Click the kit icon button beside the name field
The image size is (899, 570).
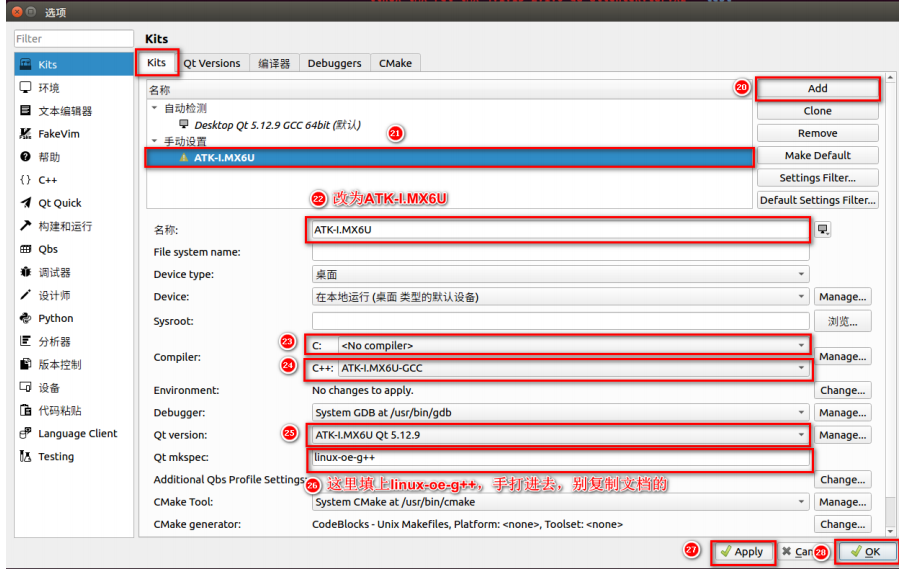coord(823,229)
